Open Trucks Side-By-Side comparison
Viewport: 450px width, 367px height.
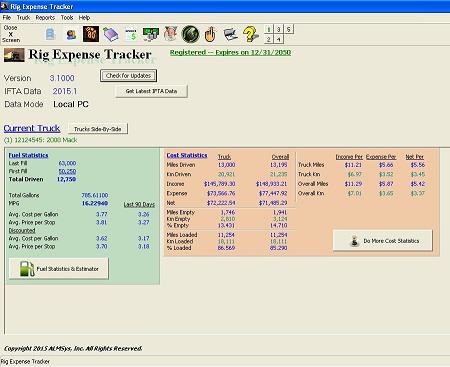tap(98, 129)
